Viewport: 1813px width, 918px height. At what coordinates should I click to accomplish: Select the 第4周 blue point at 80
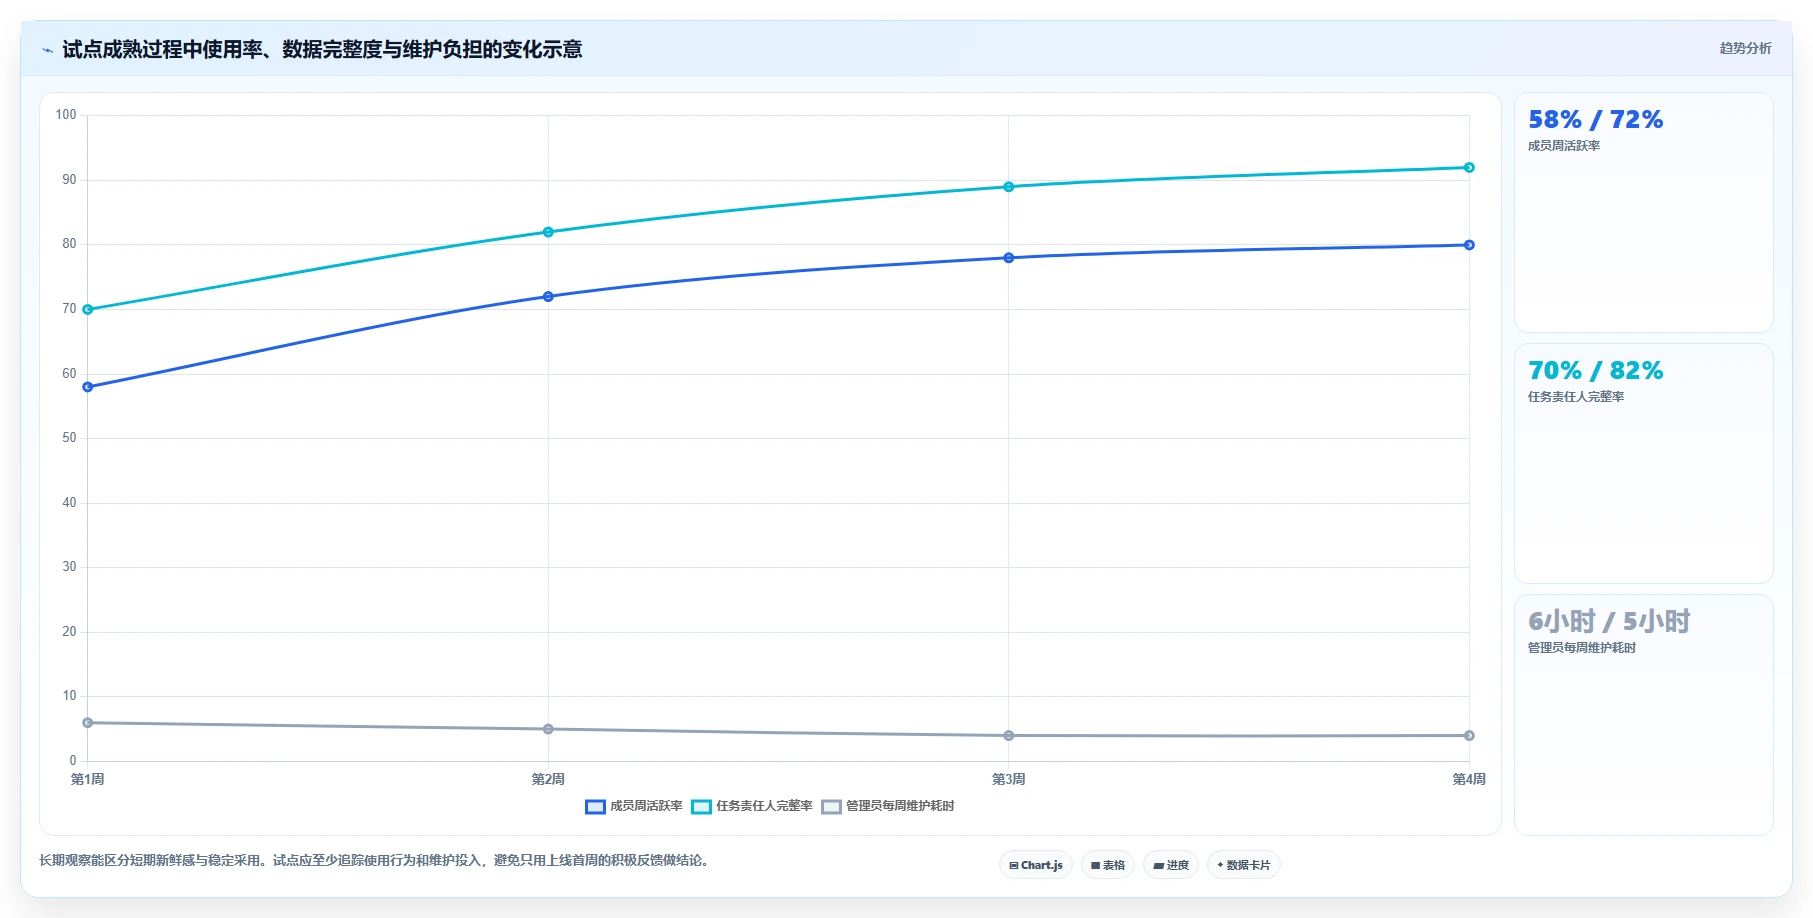[x=1469, y=245]
